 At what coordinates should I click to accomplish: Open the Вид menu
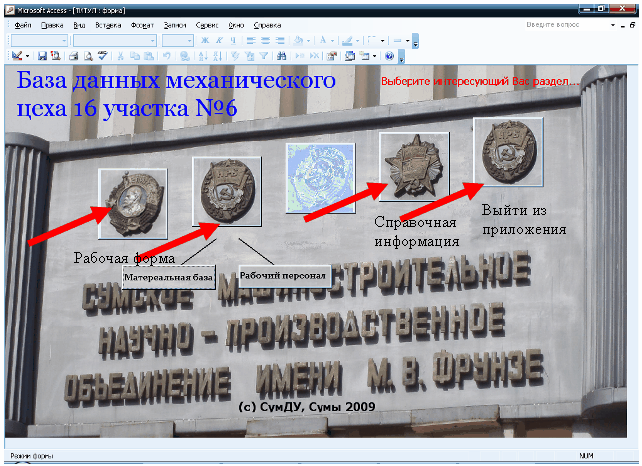click(x=79, y=25)
